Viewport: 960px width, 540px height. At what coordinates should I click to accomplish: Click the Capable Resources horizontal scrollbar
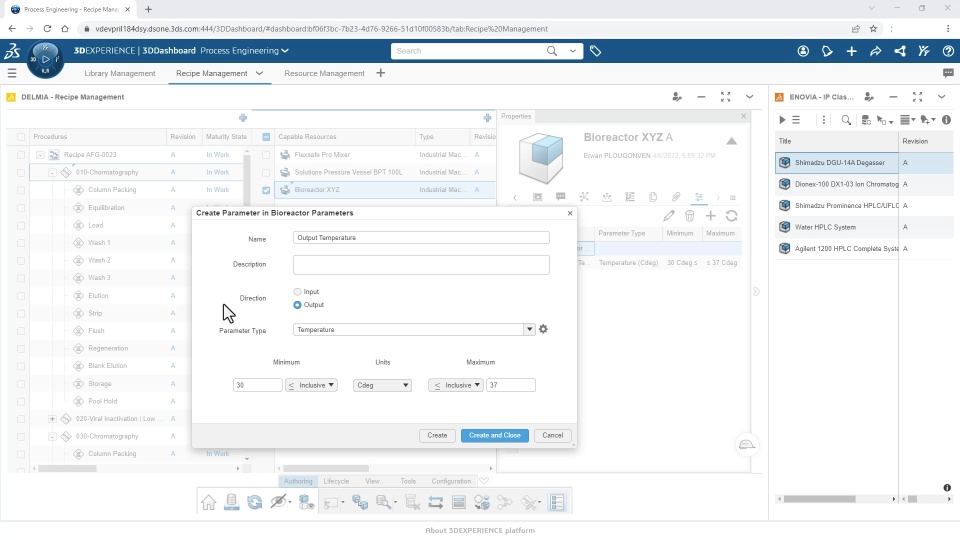[x=334, y=468]
